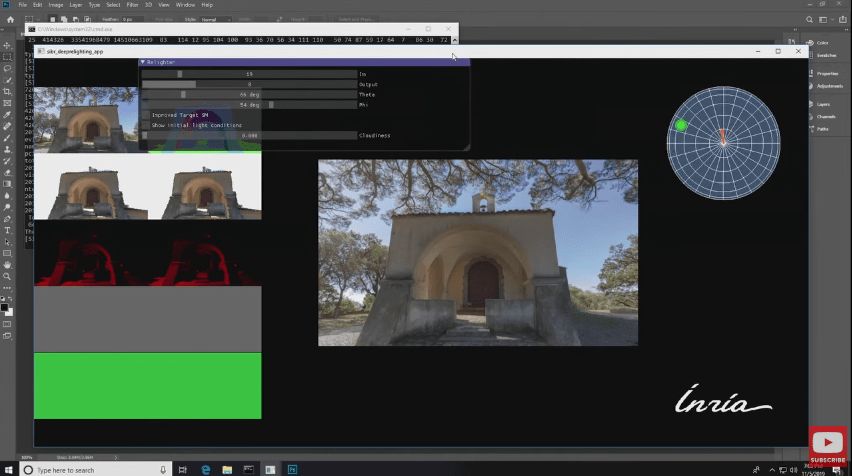The width and height of the screenshot is (852, 476).
Task: Select the Dodge tool
Action: click(x=7, y=207)
